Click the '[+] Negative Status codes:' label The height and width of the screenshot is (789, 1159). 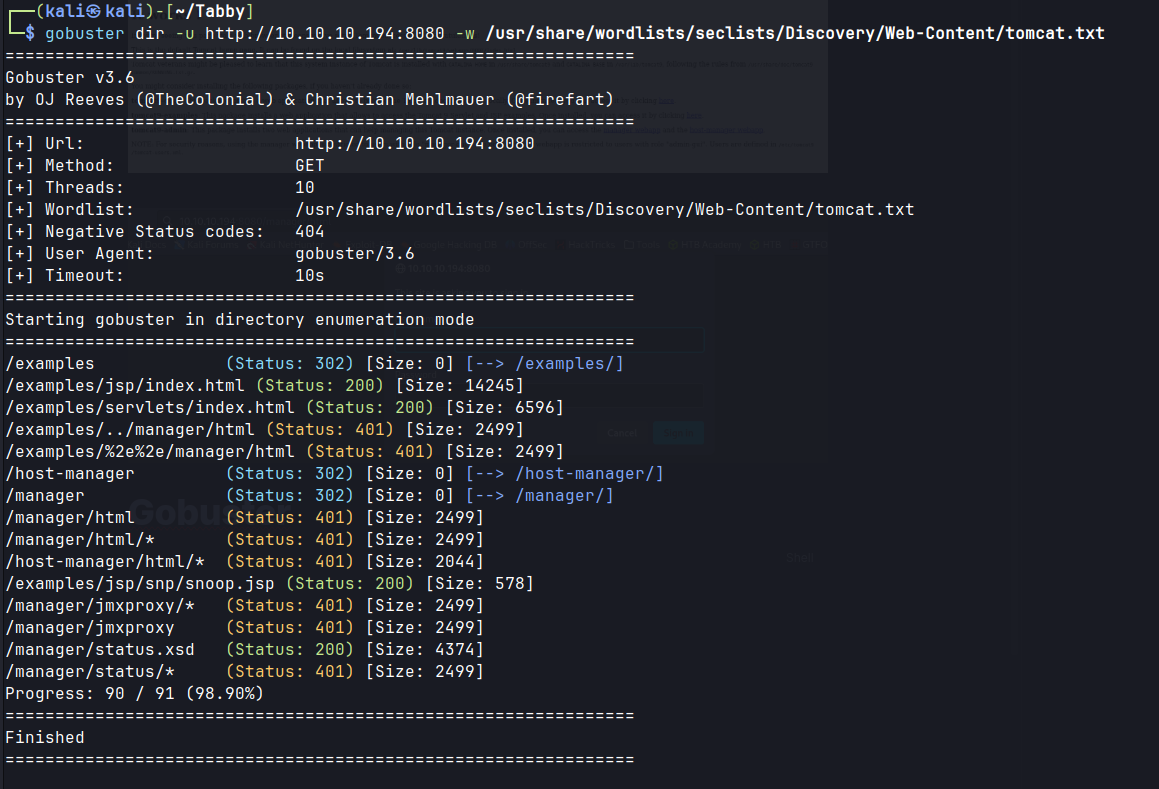pos(135,231)
